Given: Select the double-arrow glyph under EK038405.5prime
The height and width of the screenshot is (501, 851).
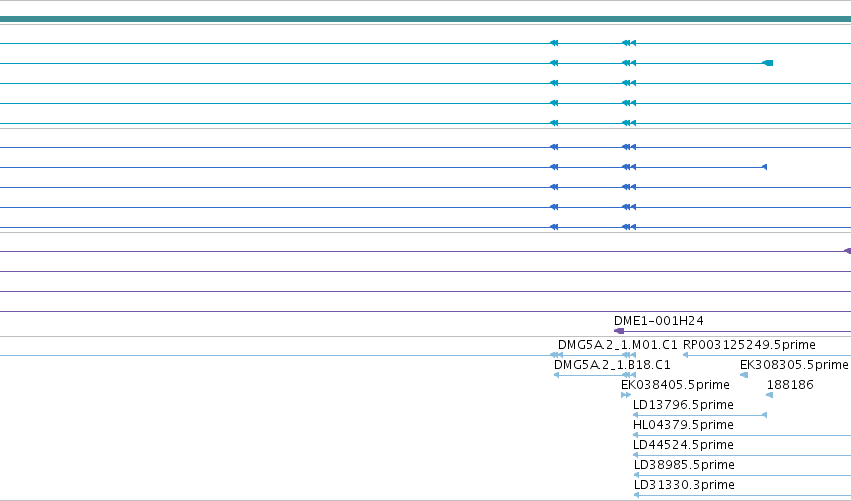Looking at the screenshot, I should pos(626,395).
